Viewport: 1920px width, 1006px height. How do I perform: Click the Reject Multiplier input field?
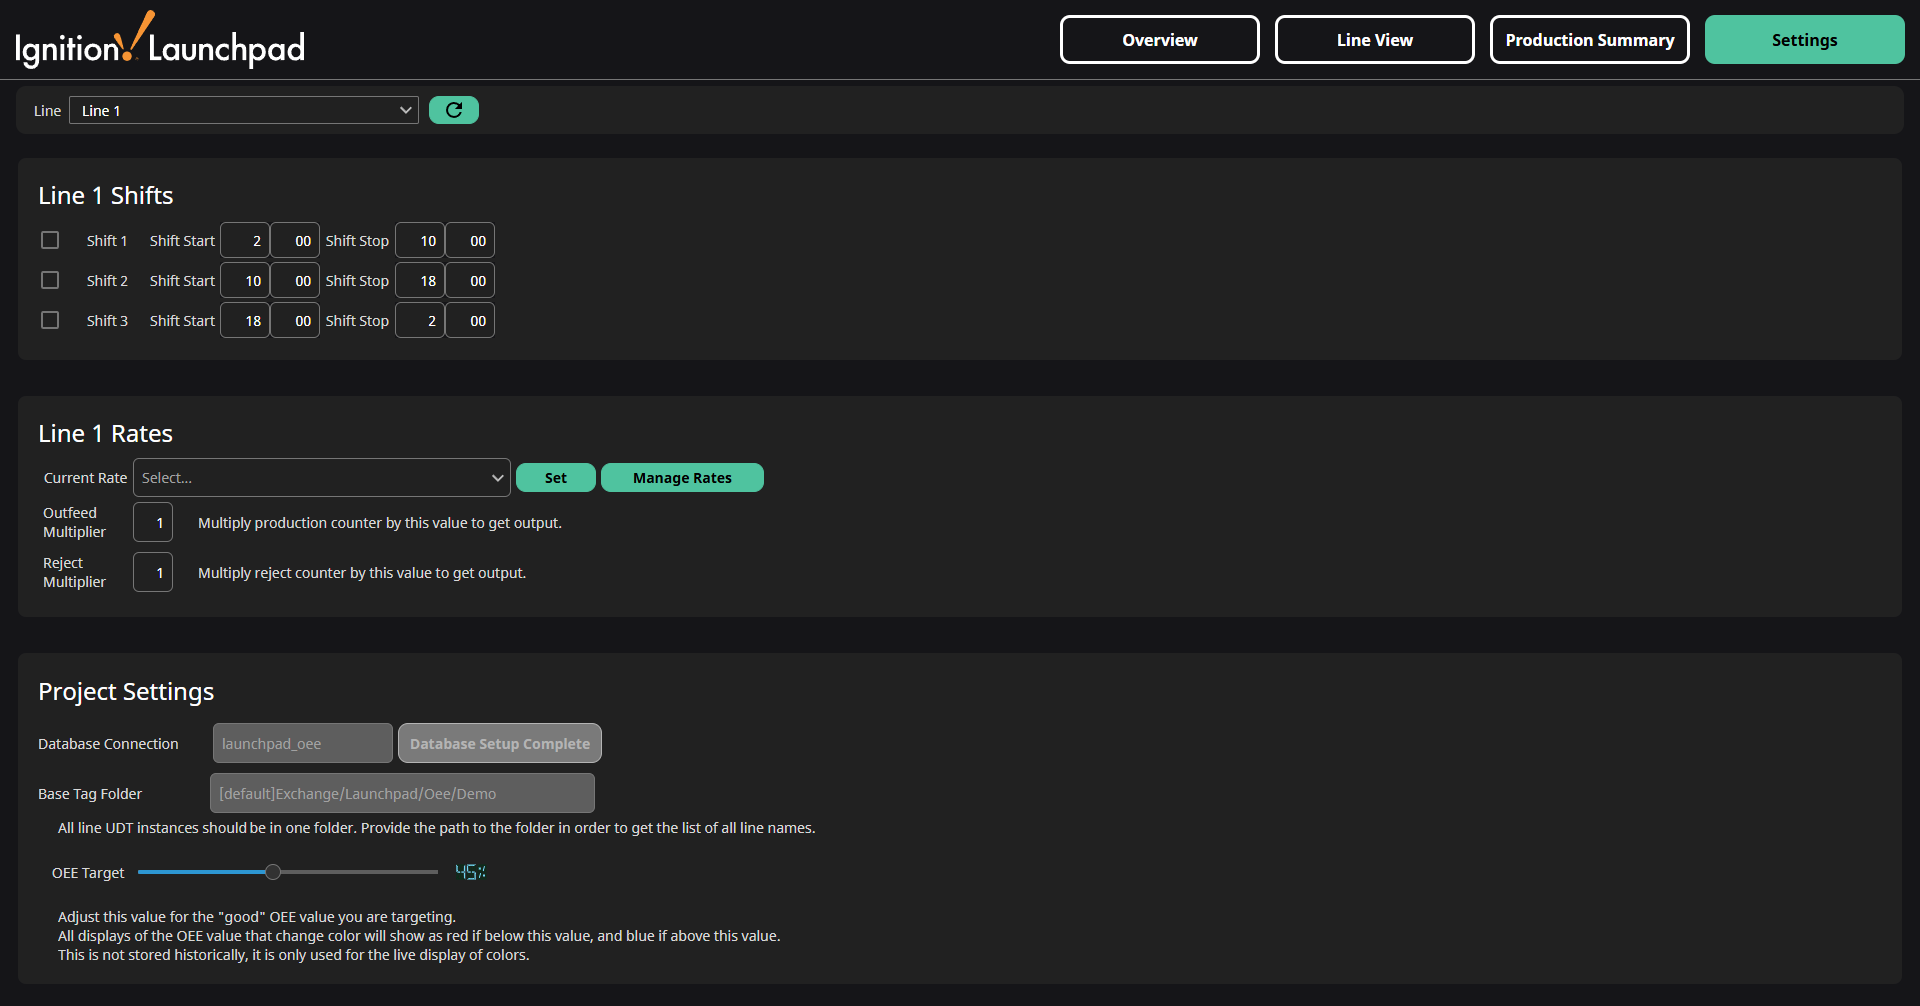click(x=153, y=572)
